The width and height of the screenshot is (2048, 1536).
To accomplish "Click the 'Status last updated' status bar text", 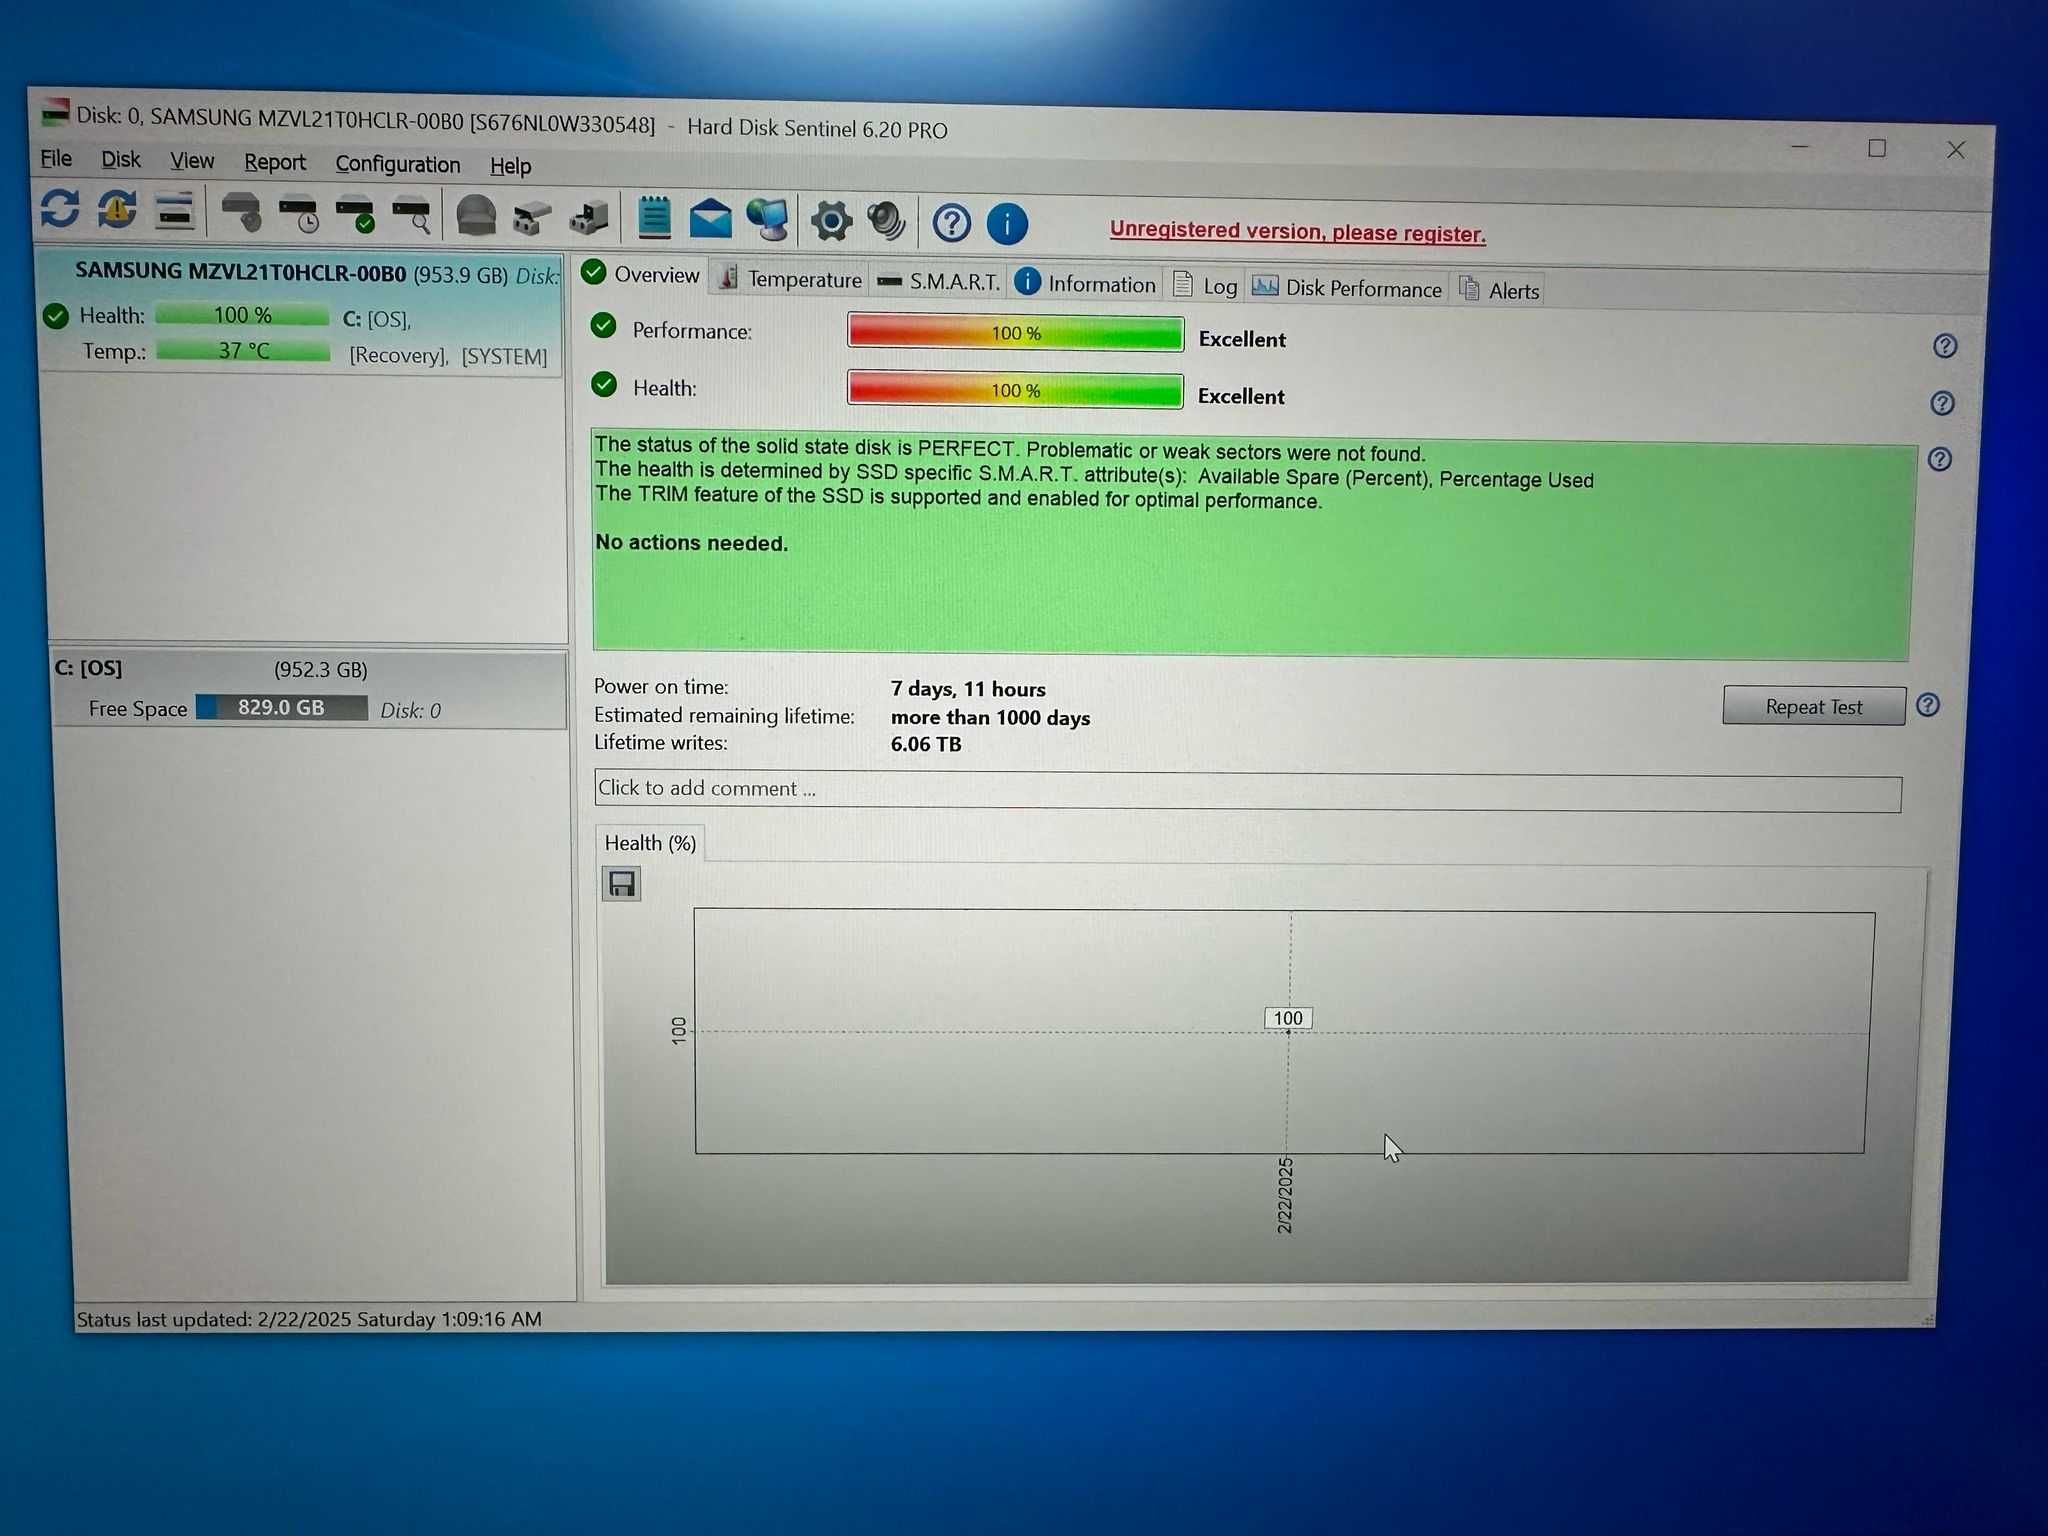I will pos(309,1319).
